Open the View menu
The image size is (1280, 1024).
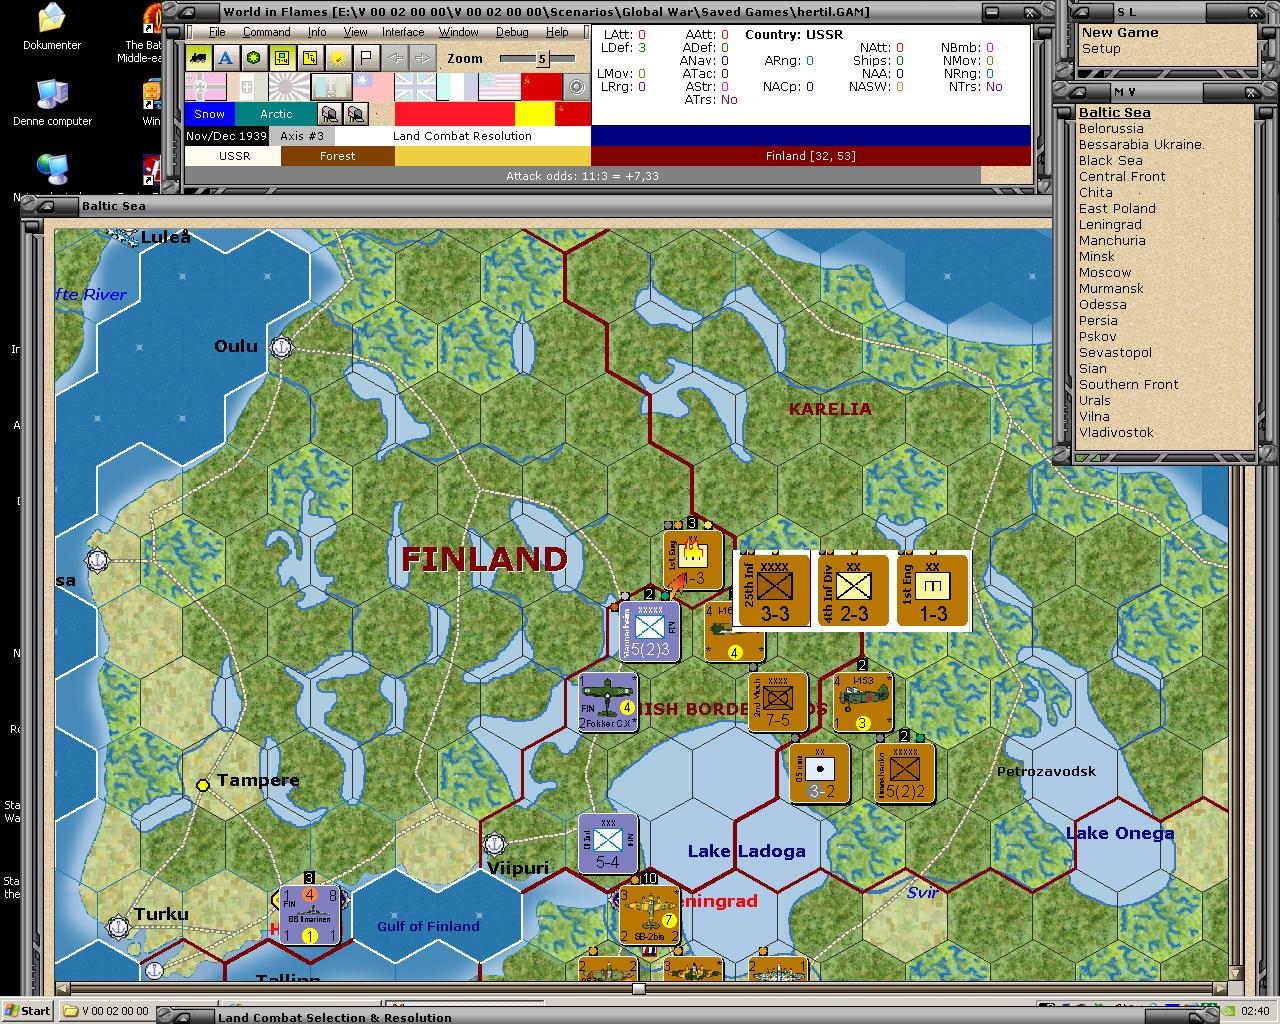[x=355, y=32]
